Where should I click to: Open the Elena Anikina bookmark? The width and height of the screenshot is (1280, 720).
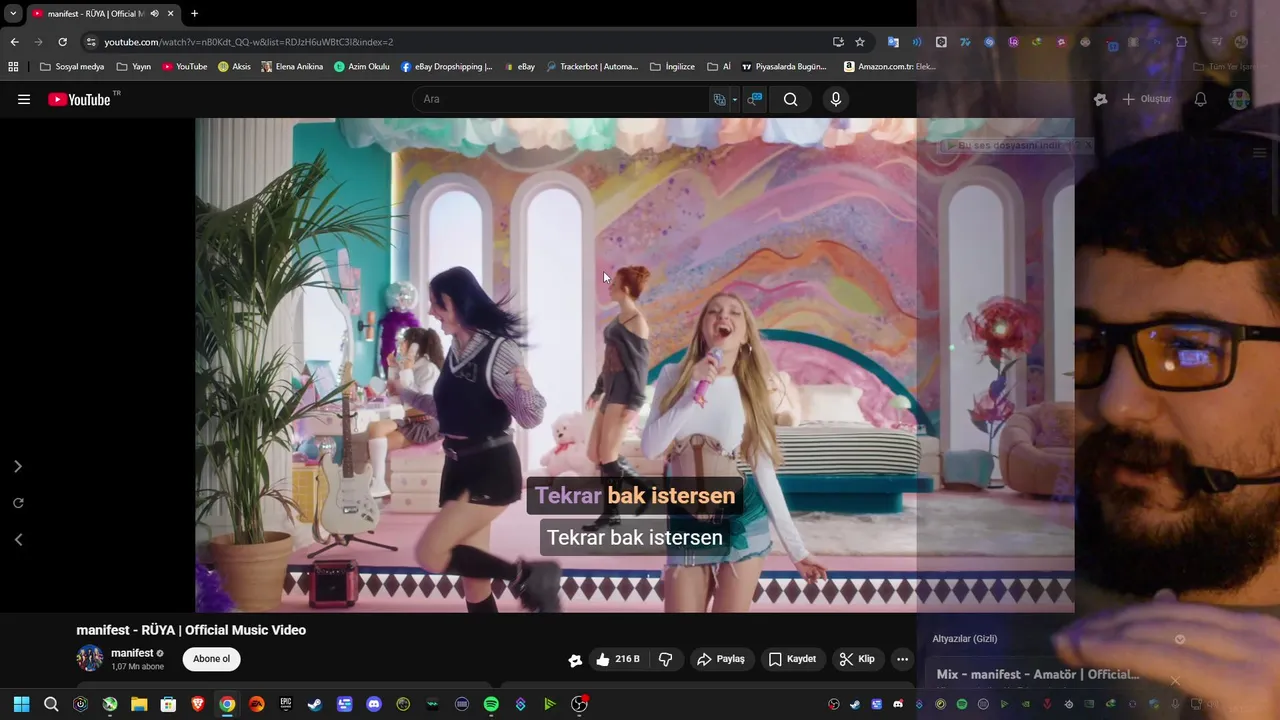(292, 67)
